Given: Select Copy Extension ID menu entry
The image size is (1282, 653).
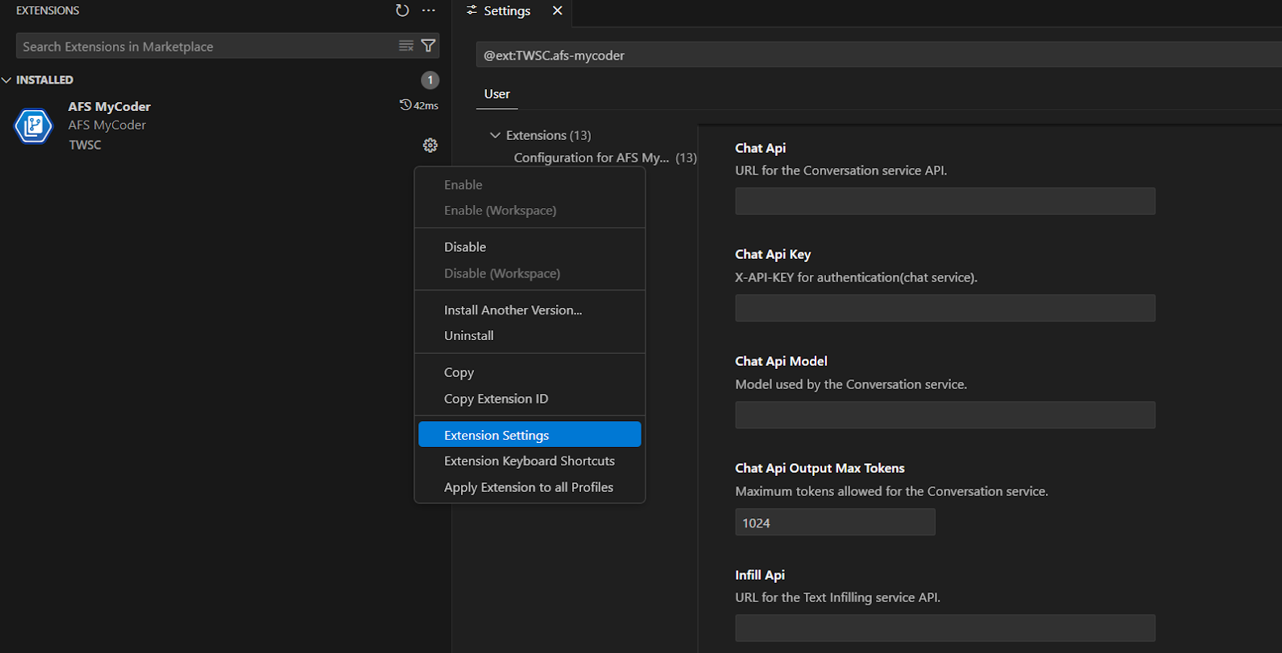Looking at the screenshot, I should 530,399.
